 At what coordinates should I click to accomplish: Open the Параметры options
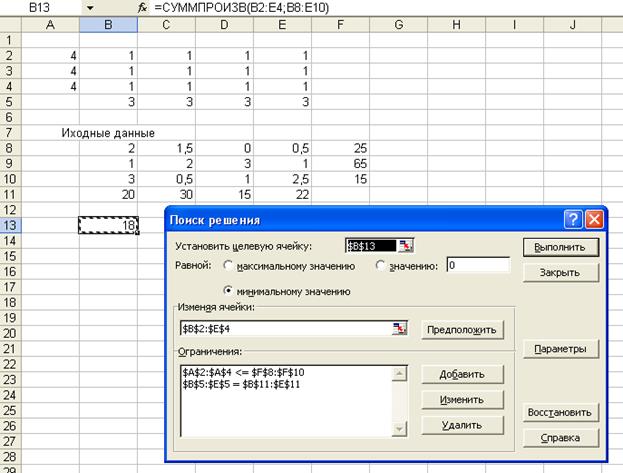[561, 349]
